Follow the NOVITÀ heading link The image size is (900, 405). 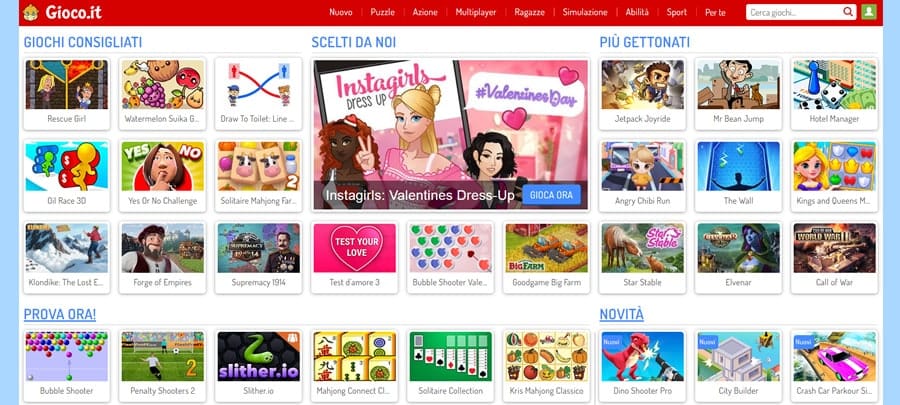[622, 314]
